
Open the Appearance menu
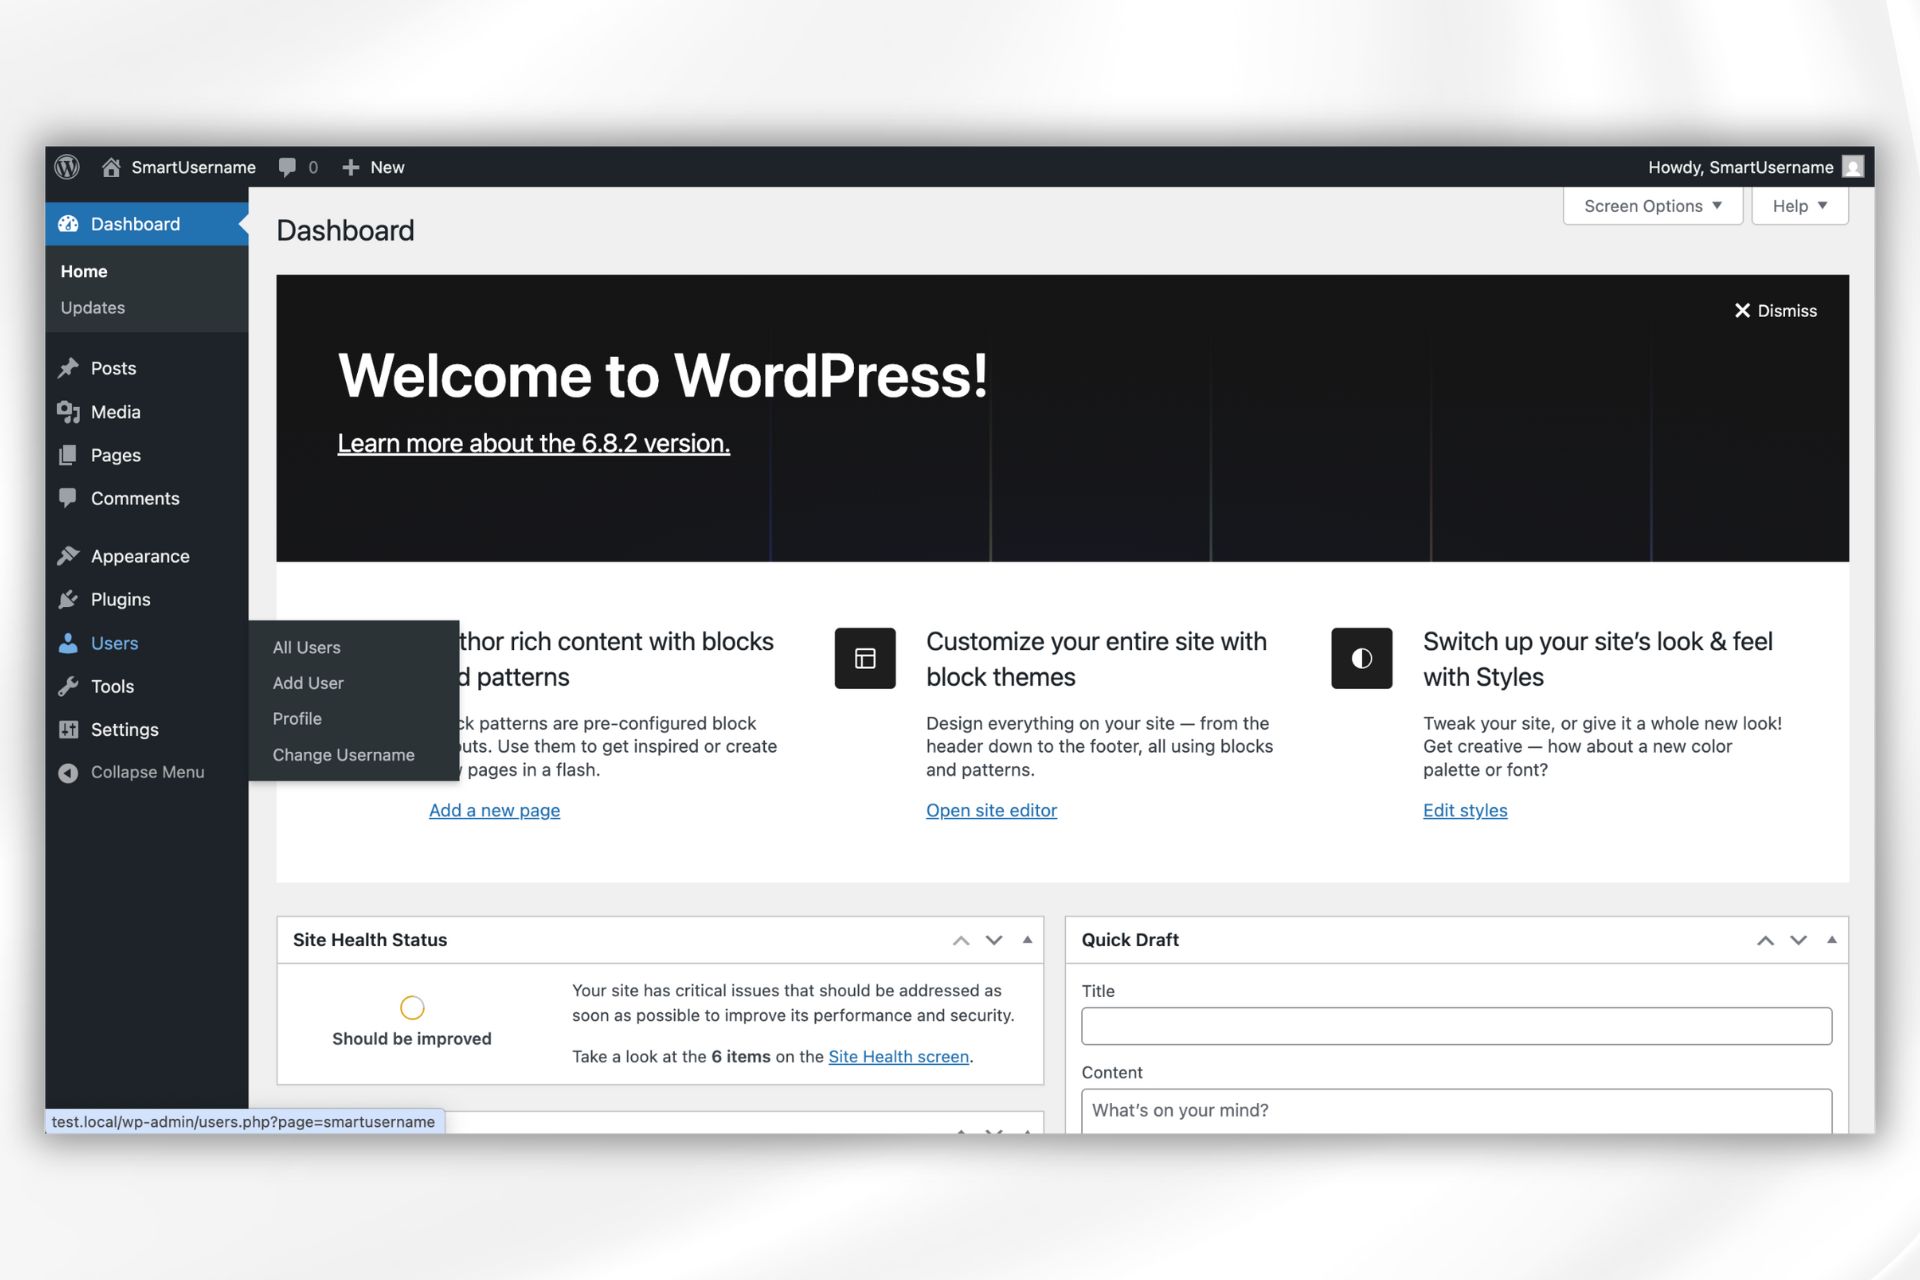[139, 556]
